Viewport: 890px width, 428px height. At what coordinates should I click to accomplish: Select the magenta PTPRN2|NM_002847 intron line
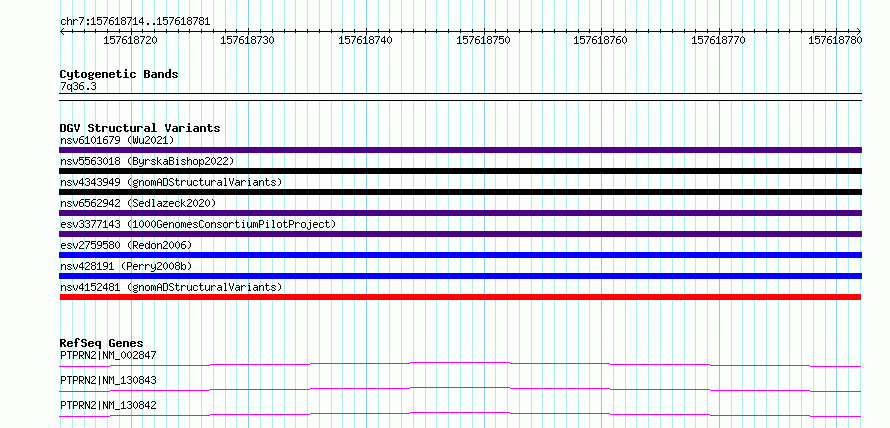click(461, 364)
